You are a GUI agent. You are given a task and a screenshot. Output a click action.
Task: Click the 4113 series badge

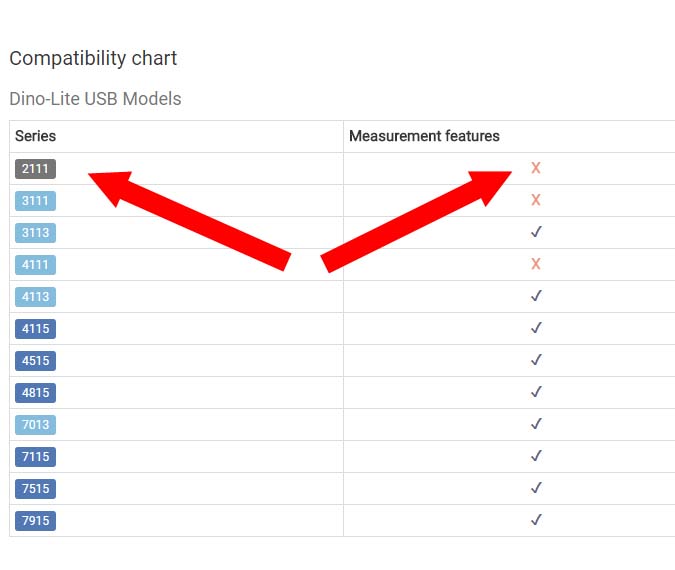pos(35,297)
